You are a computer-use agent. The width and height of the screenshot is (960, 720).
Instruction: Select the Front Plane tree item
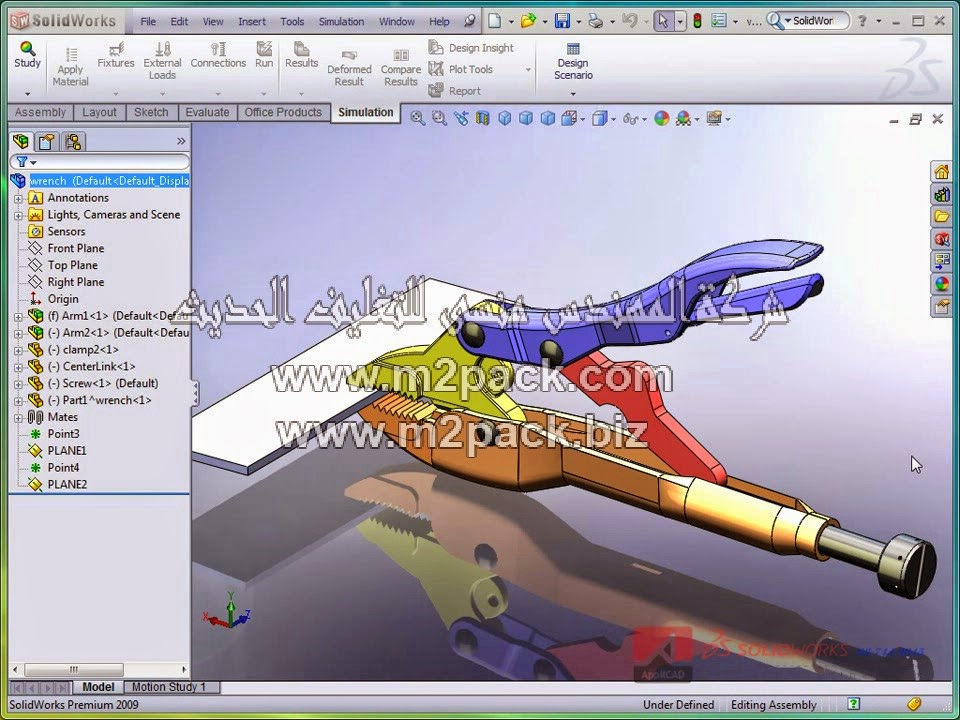coord(76,249)
